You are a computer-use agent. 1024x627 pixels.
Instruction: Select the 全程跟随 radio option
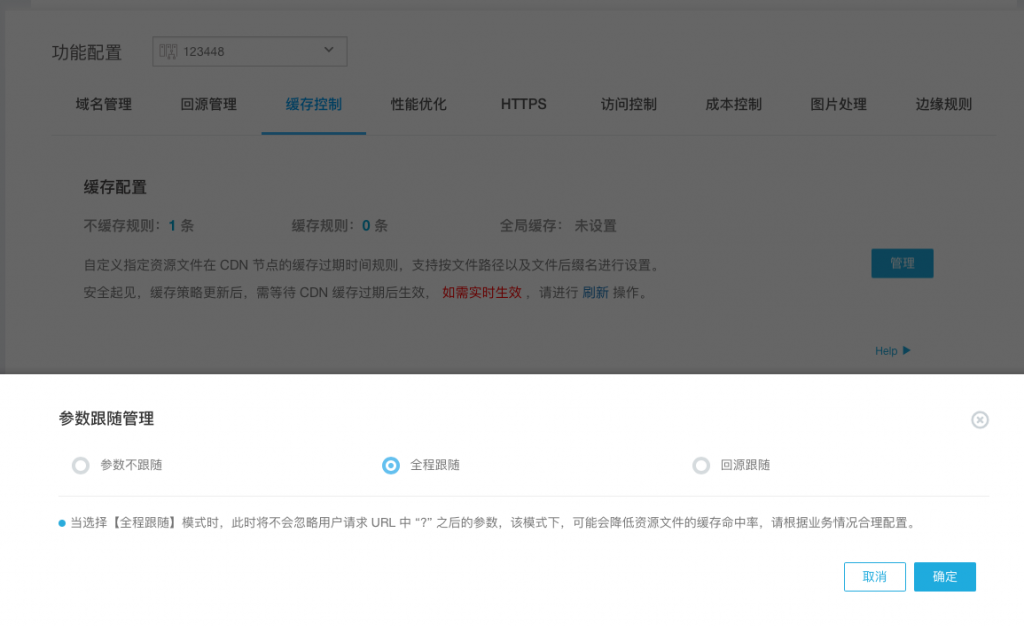(x=391, y=465)
